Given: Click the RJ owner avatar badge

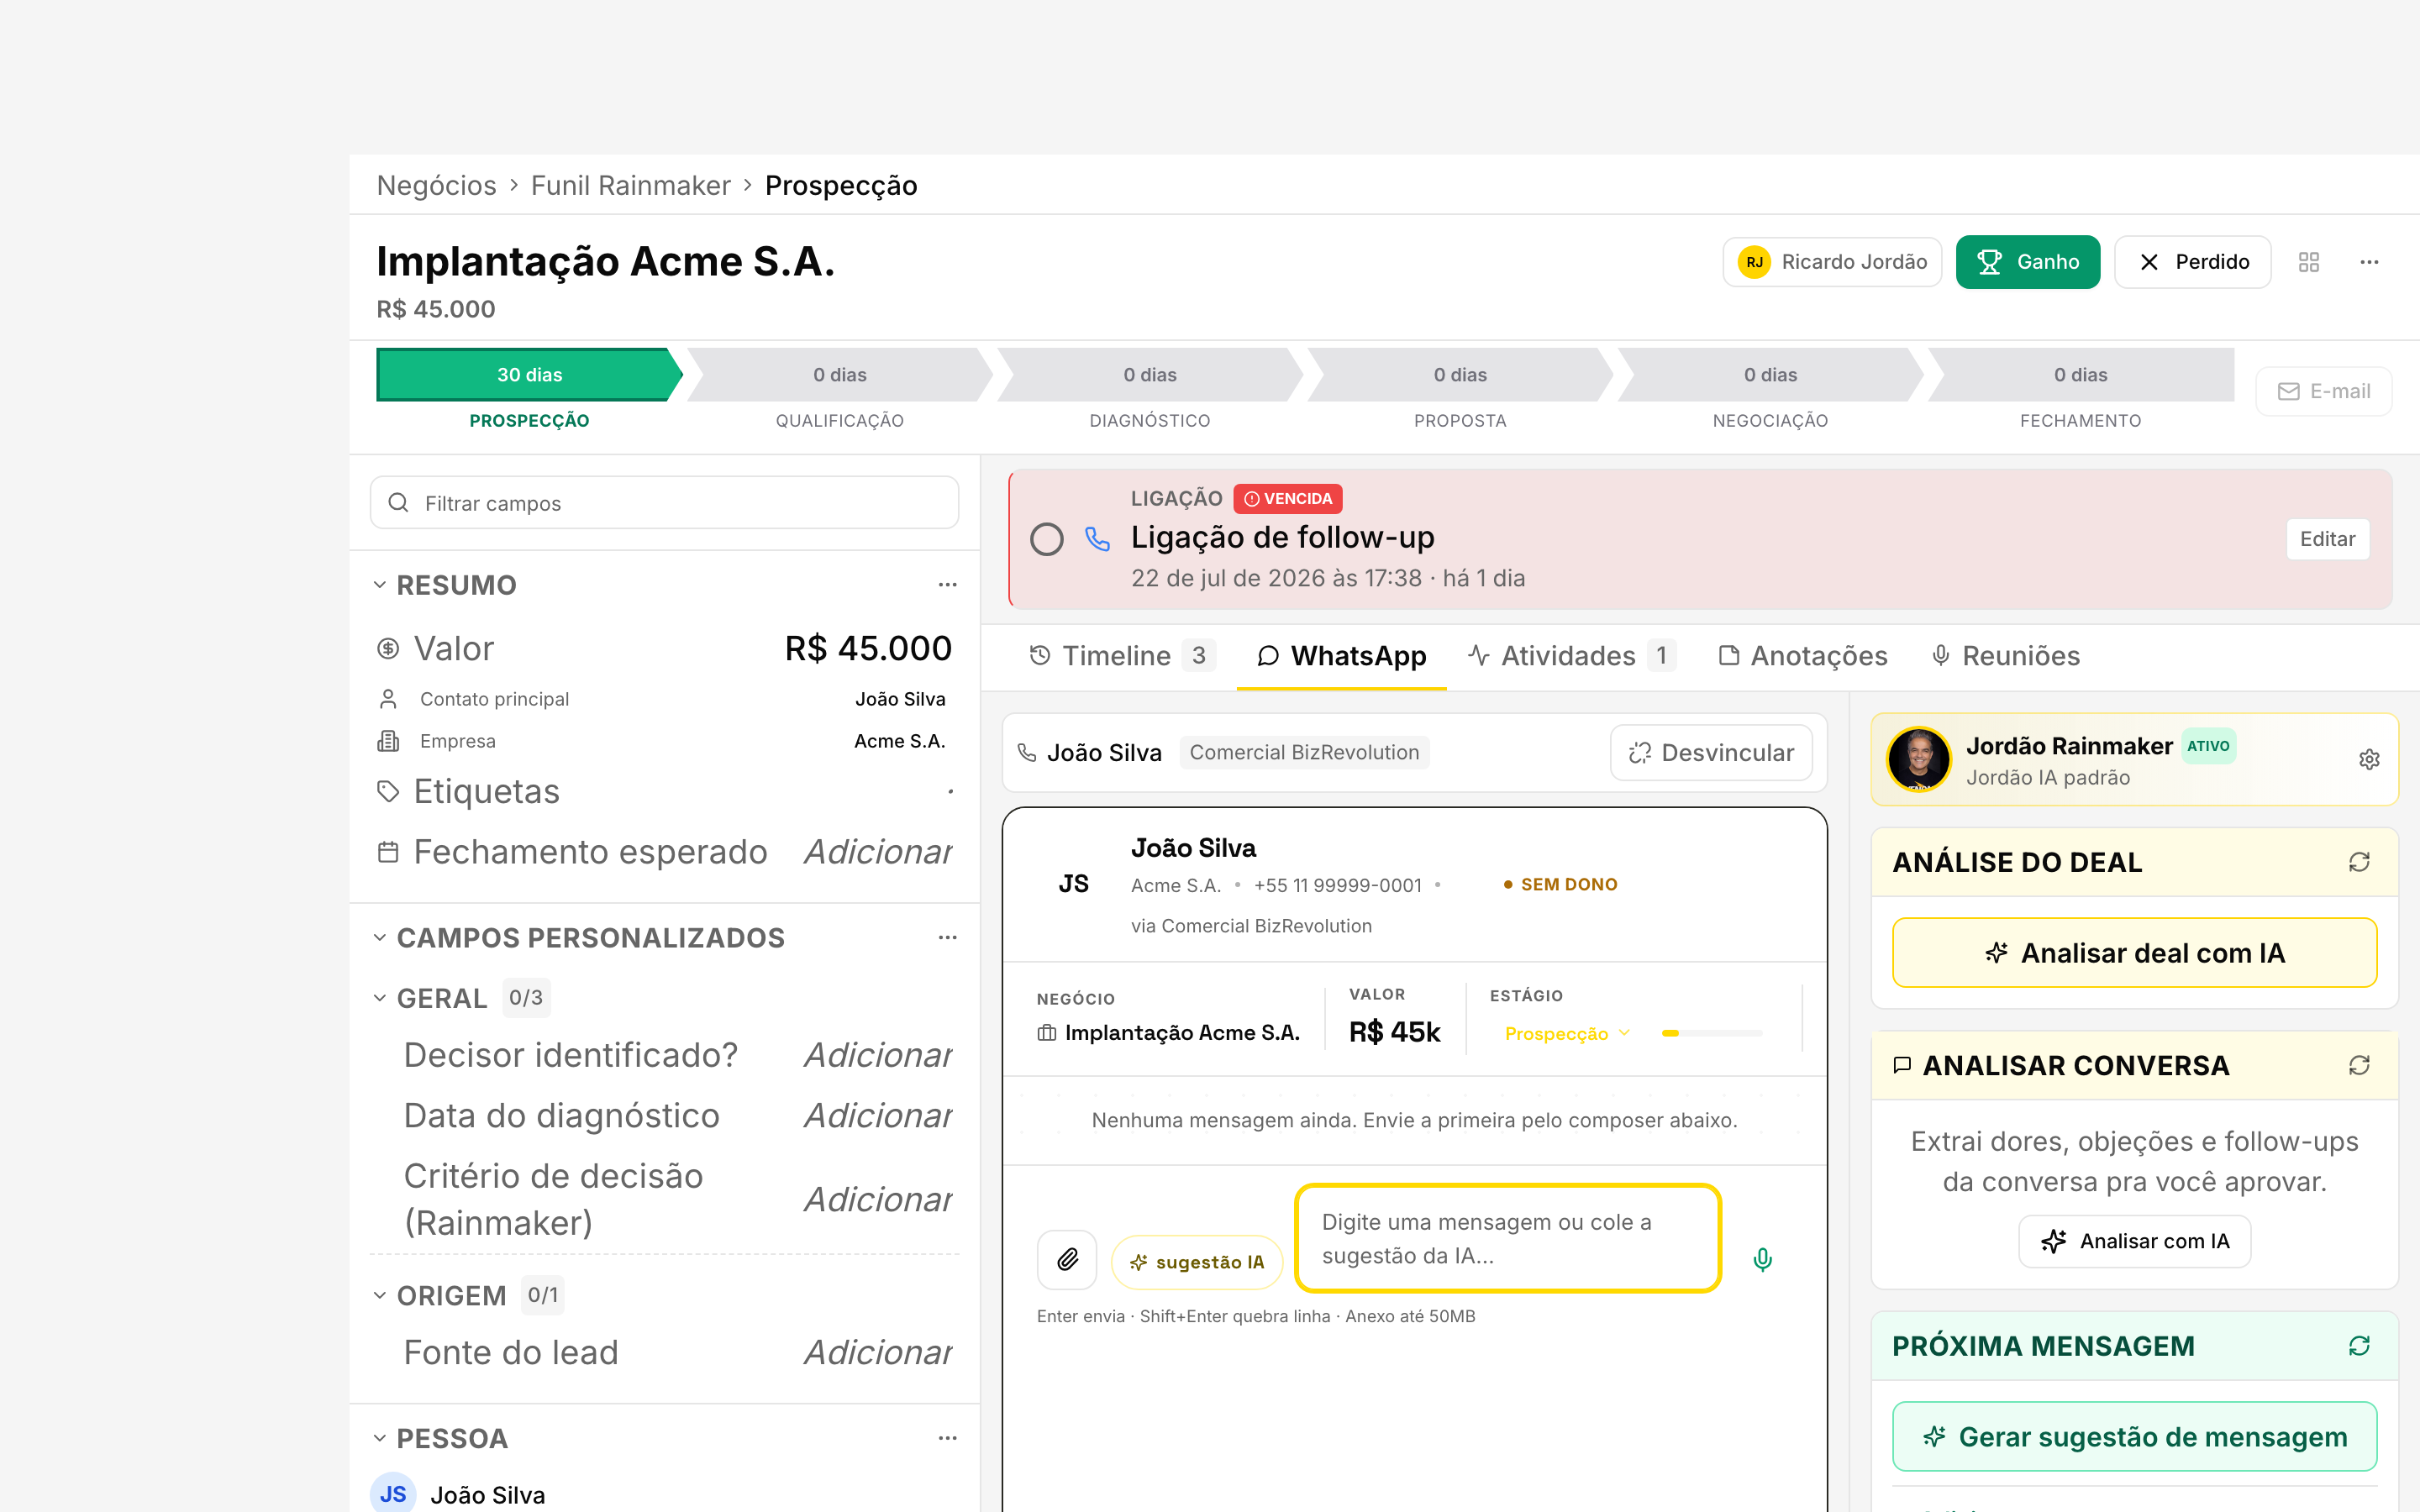Looking at the screenshot, I should pyautogui.click(x=1754, y=262).
